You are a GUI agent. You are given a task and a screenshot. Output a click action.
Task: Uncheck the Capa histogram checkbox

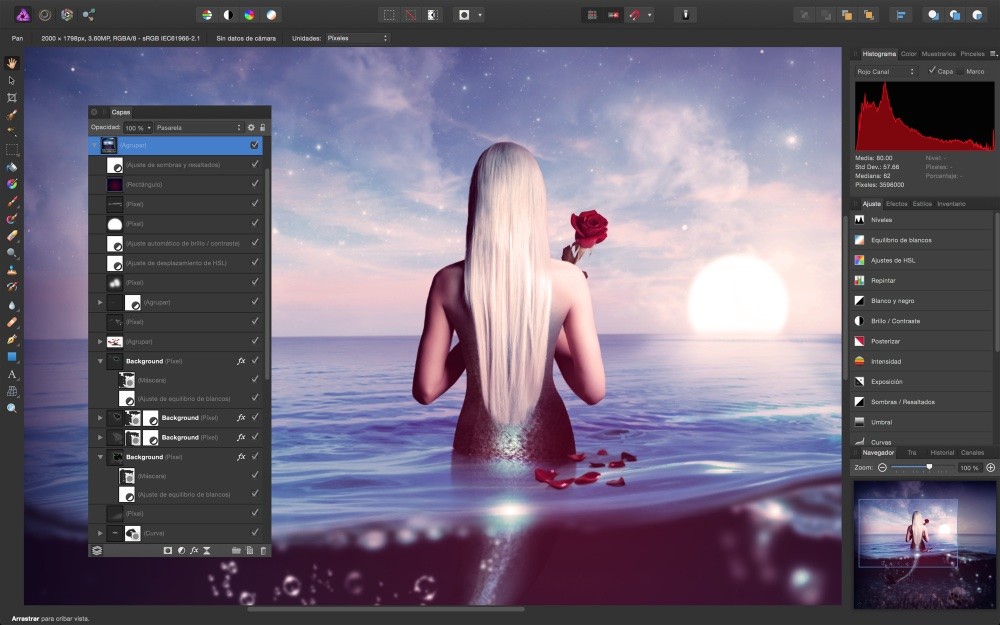932,71
